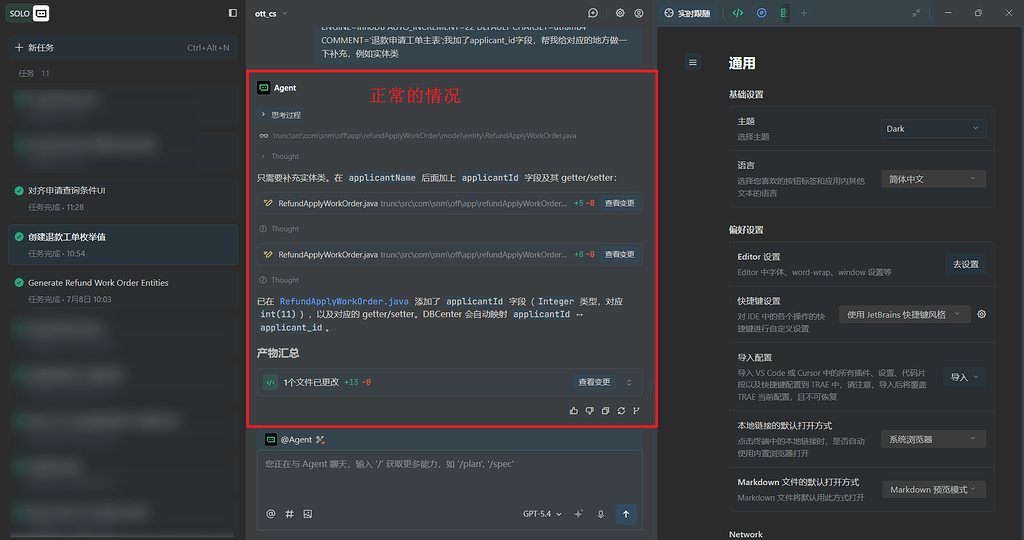Open the 主题 Dark dropdown
The width and height of the screenshot is (1024, 540).
coord(933,129)
